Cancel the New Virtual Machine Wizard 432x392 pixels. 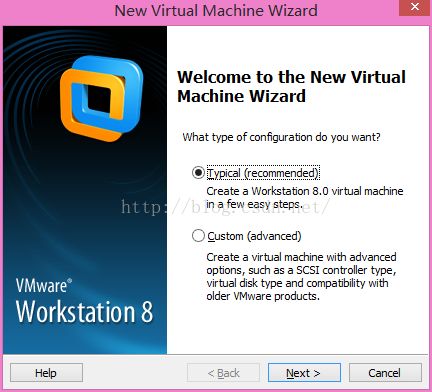385,373
